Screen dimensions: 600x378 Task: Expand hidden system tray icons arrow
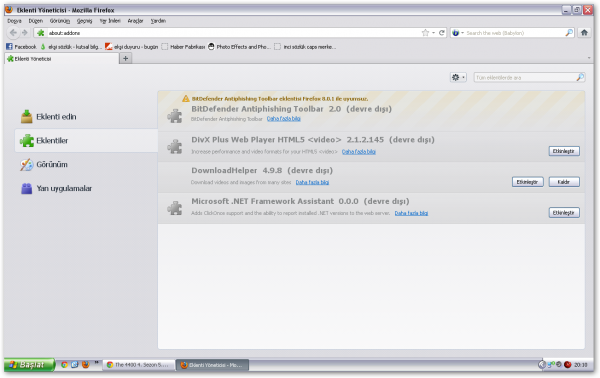[x=542, y=365]
